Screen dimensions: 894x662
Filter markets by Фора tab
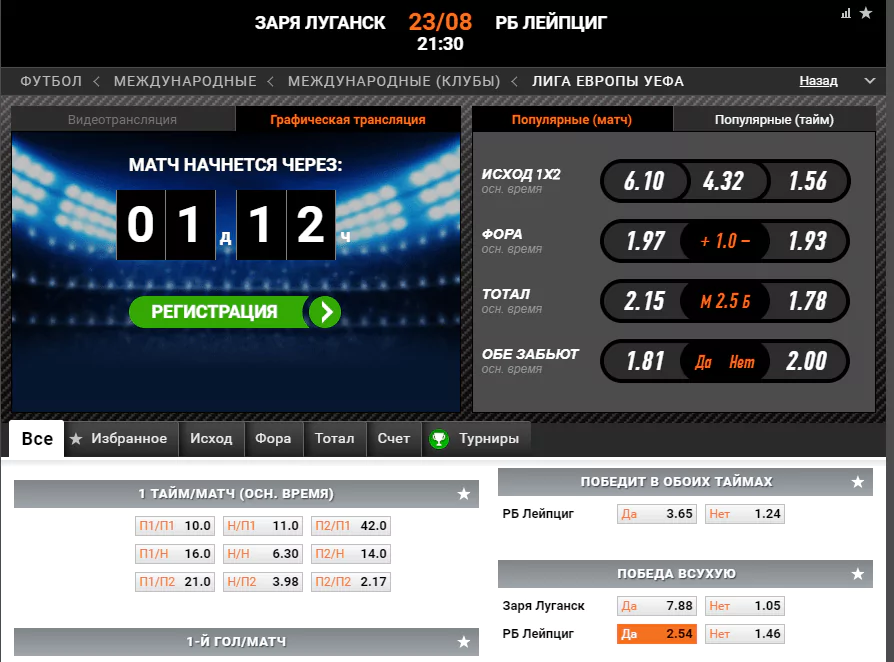tap(273, 438)
